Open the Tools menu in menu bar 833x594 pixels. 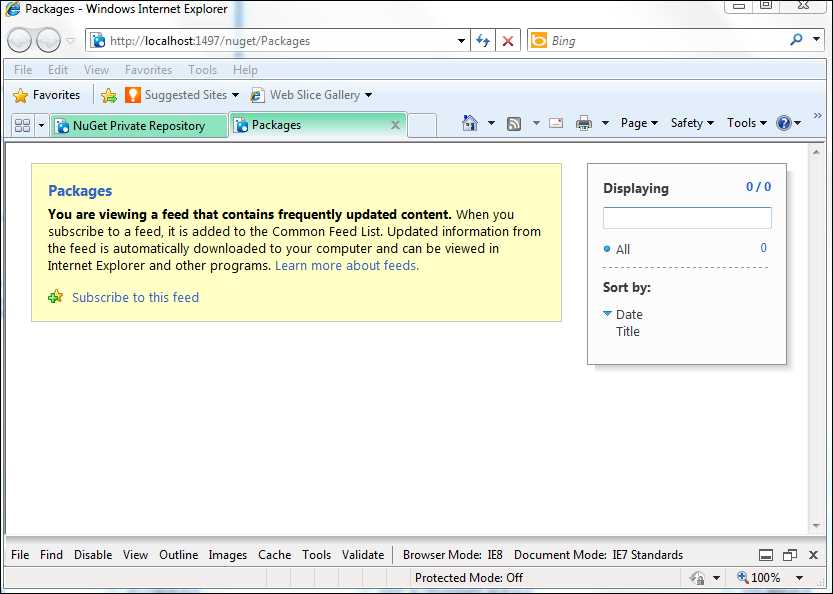pos(202,70)
